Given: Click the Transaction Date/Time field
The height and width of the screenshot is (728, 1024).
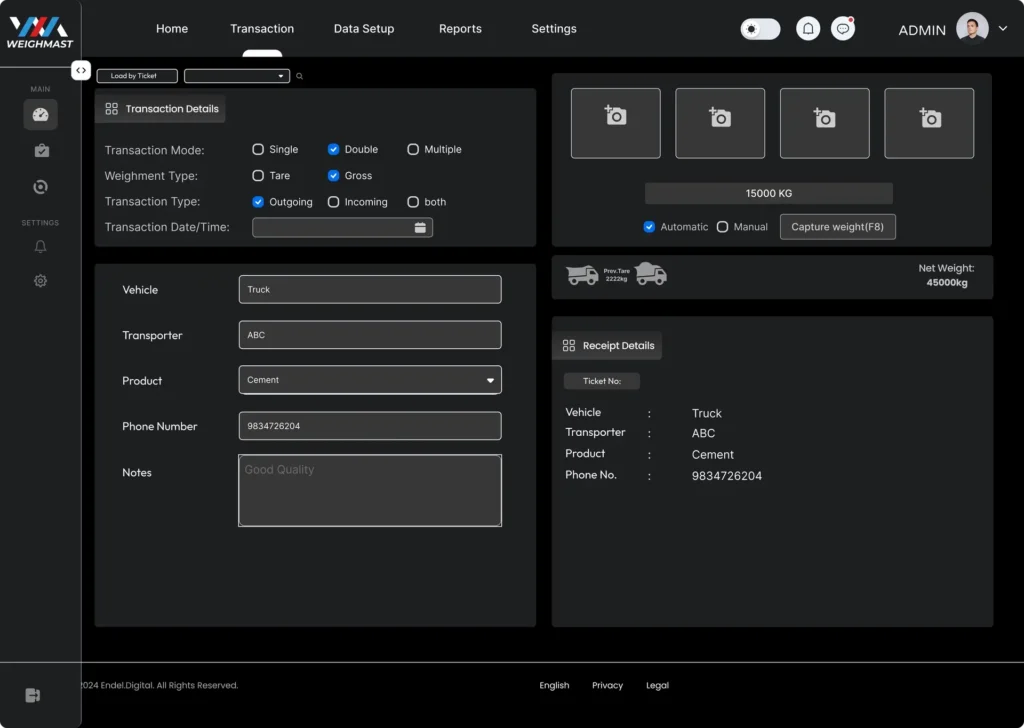Looking at the screenshot, I should tap(342, 227).
